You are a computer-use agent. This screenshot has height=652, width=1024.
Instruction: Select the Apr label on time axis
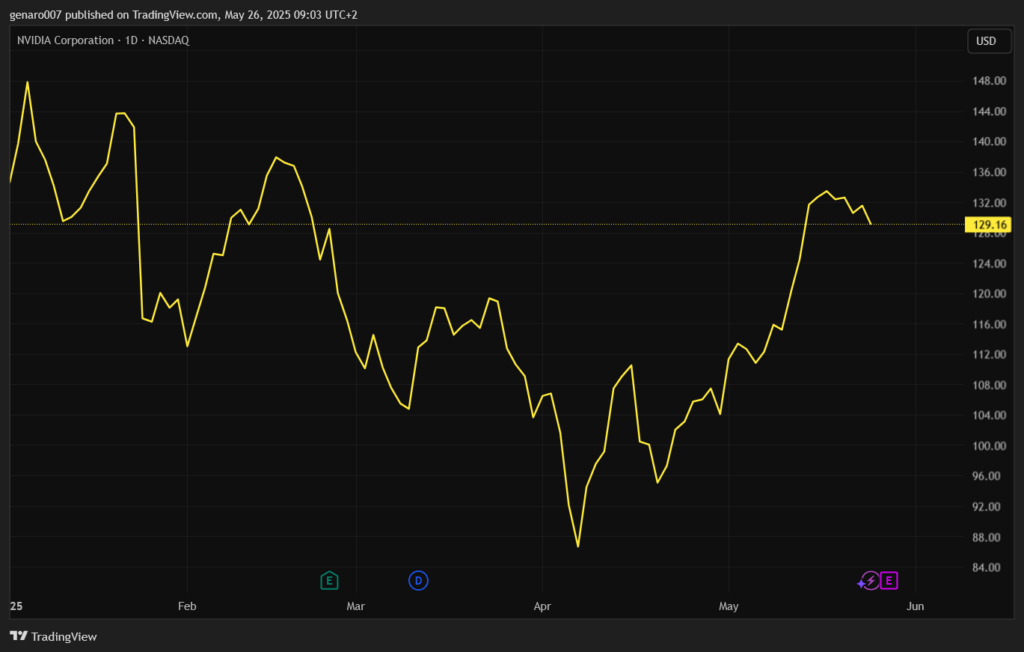coord(542,606)
